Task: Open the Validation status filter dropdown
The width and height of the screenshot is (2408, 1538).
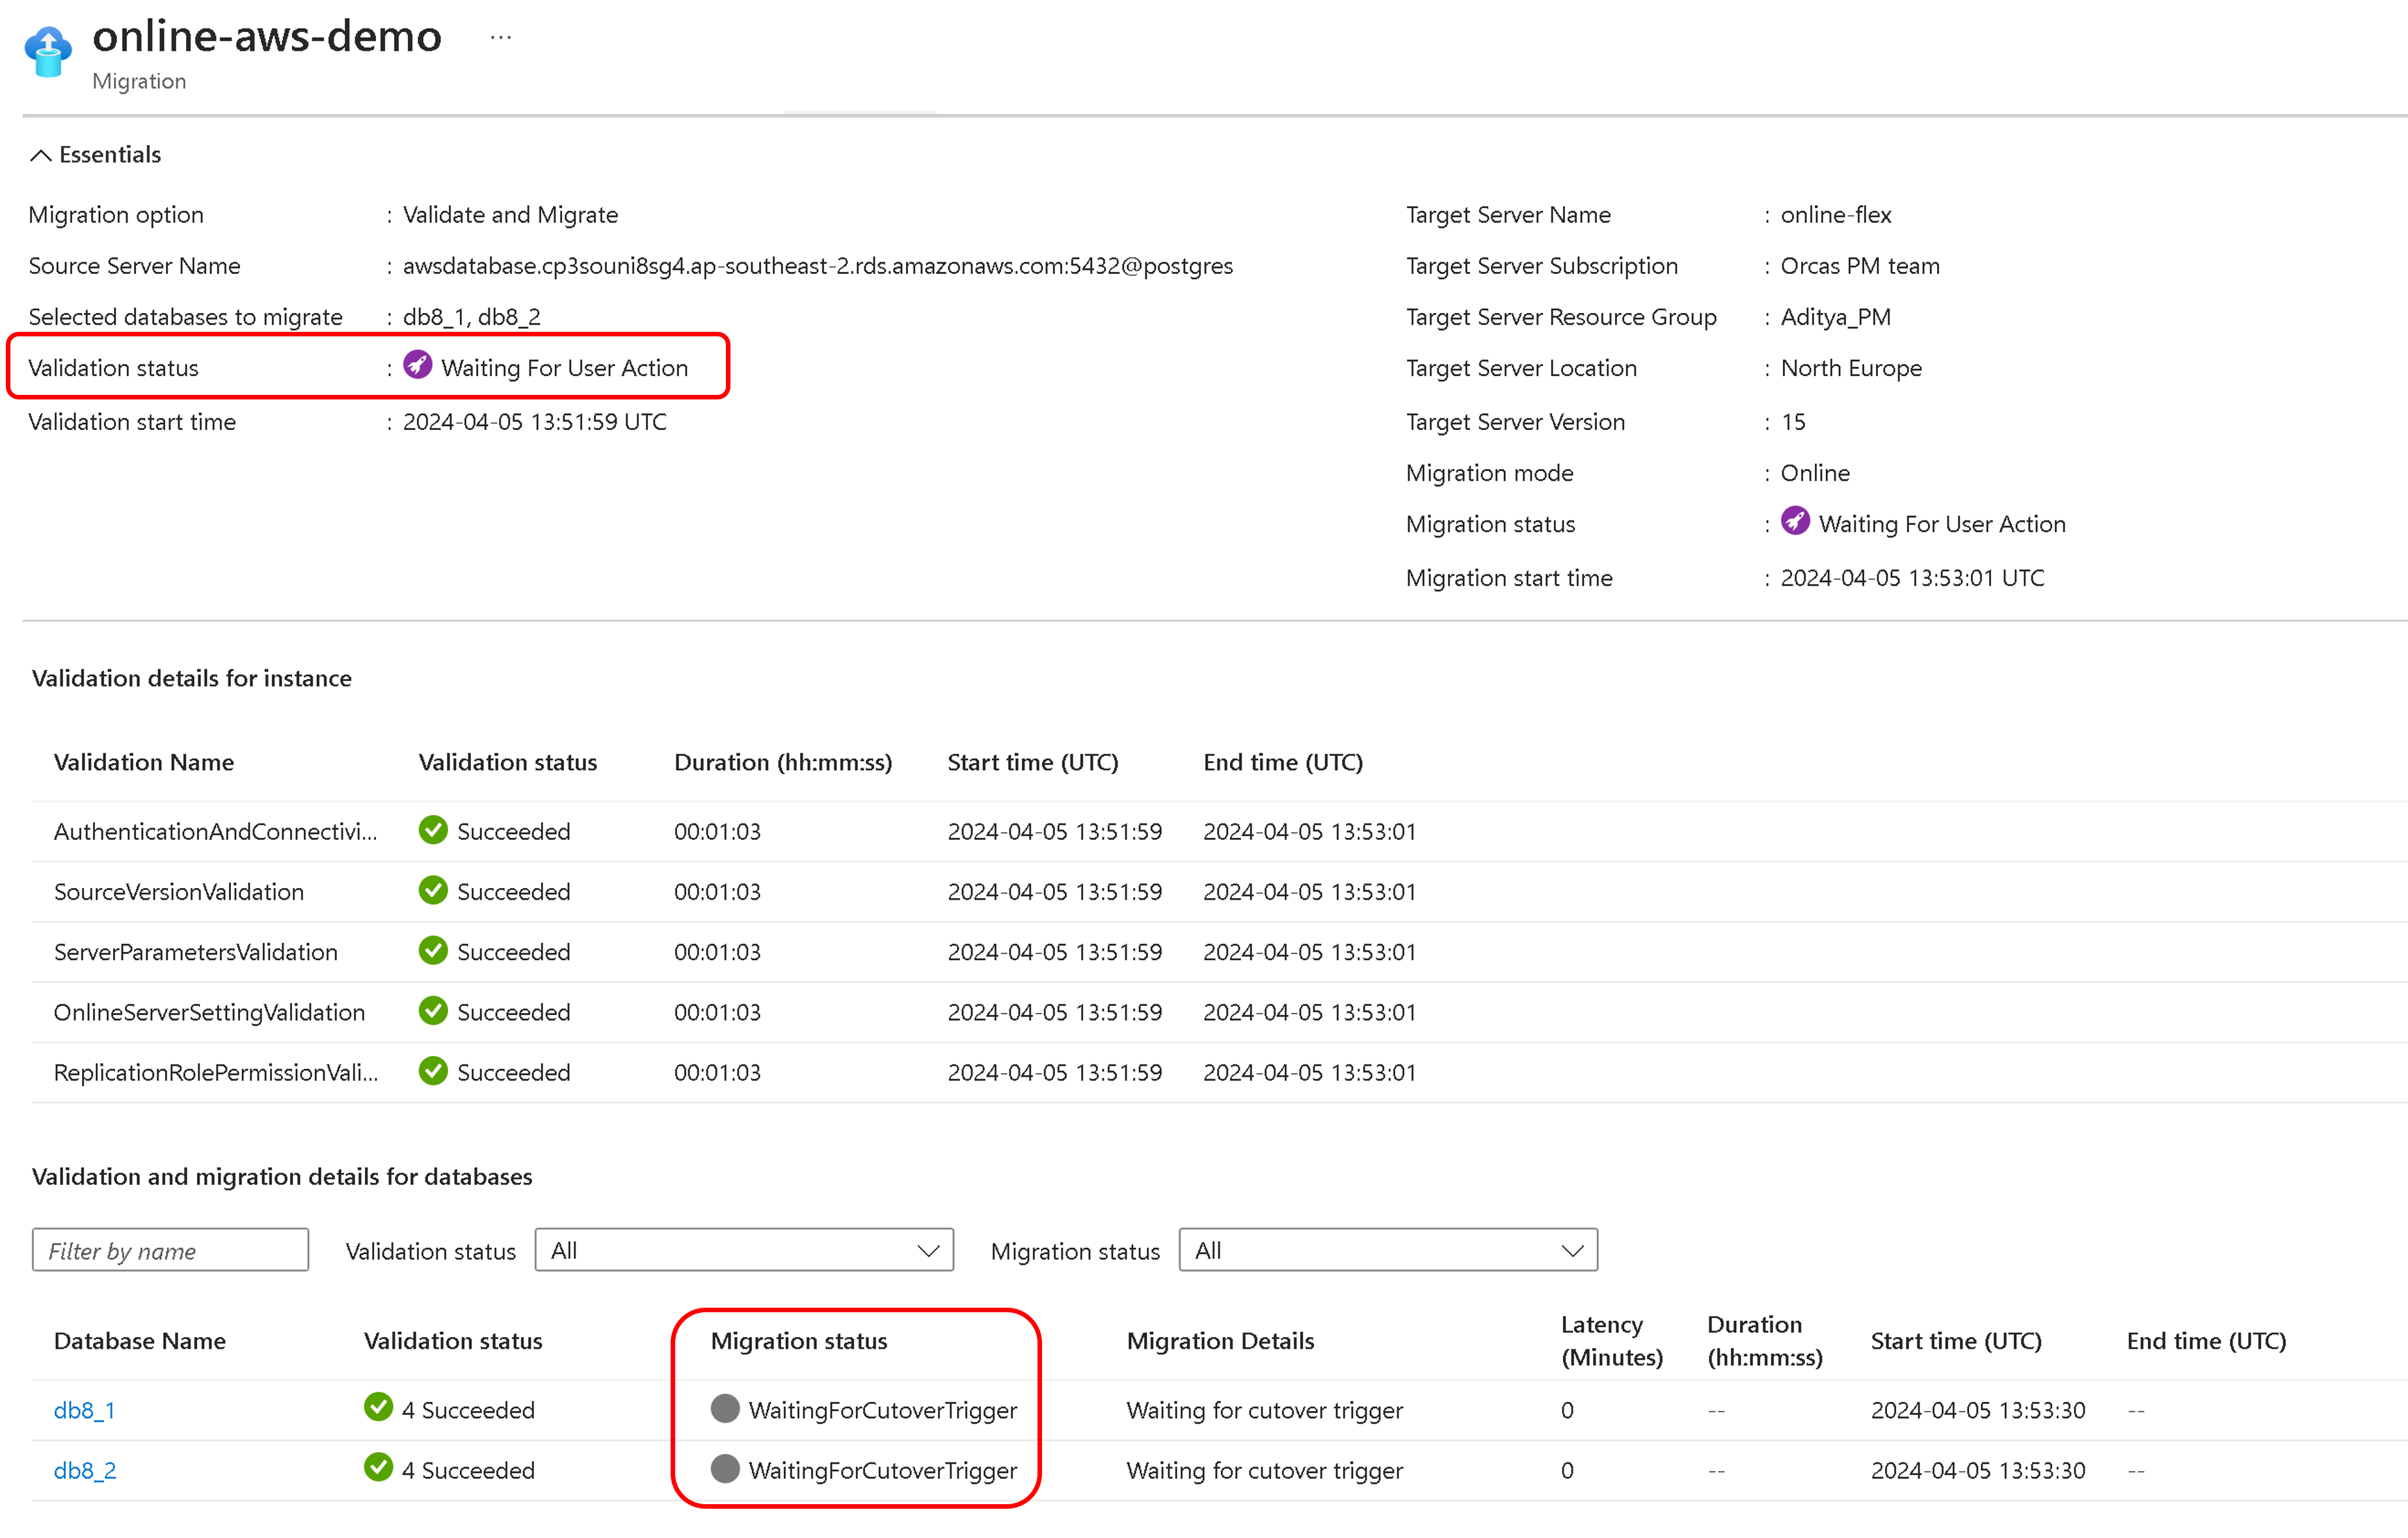Action: [744, 1250]
